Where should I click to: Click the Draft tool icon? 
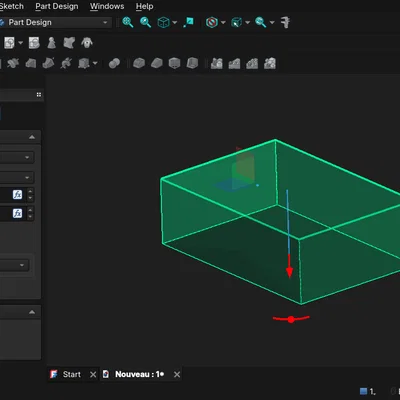pos(175,63)
